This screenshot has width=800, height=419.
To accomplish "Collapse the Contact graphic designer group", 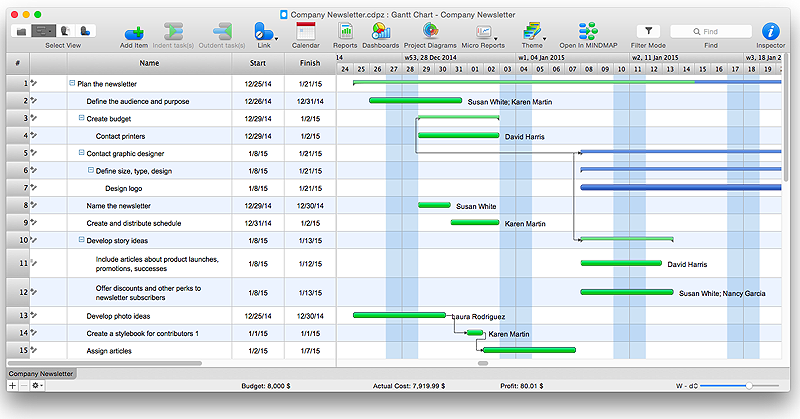I will pyautogui.click(x=81, y=153).
